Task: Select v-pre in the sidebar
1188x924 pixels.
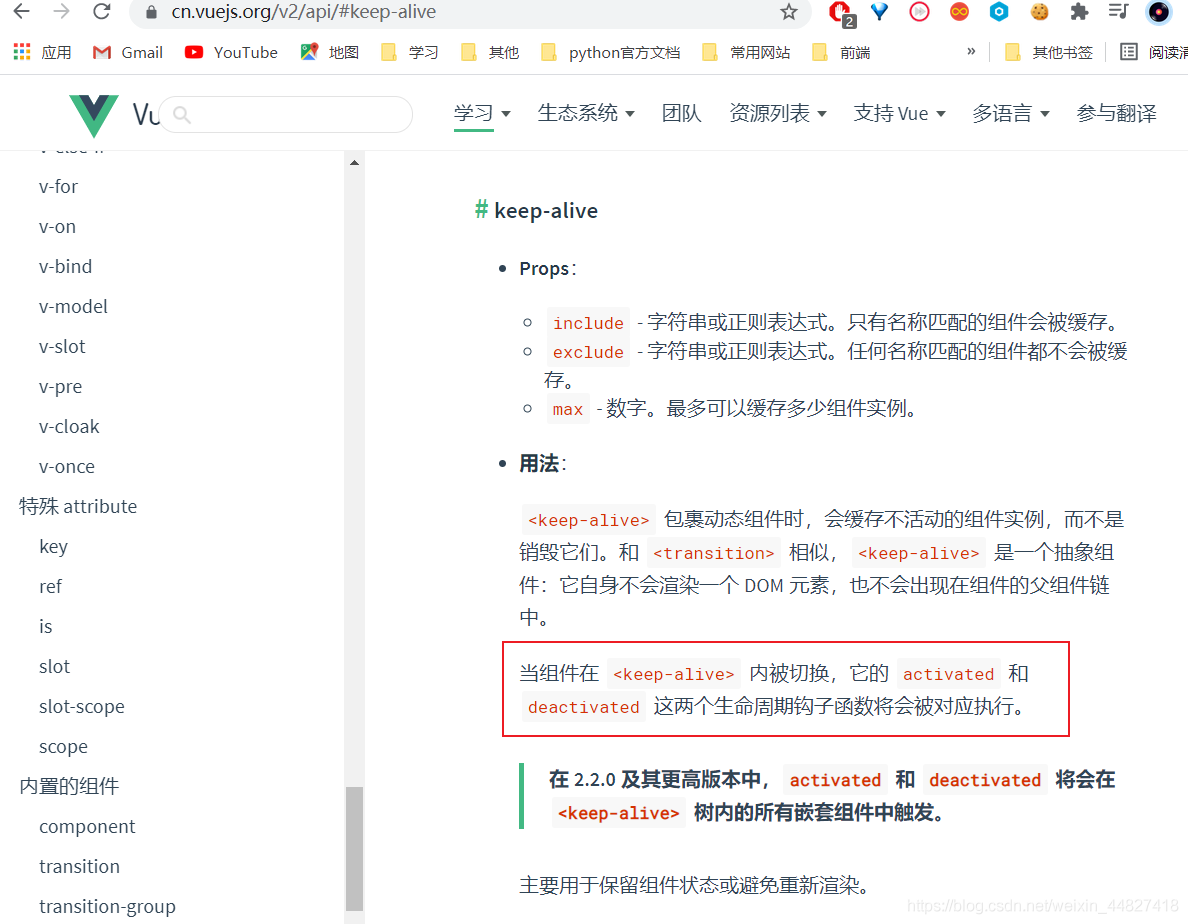Action: (61, 387)
